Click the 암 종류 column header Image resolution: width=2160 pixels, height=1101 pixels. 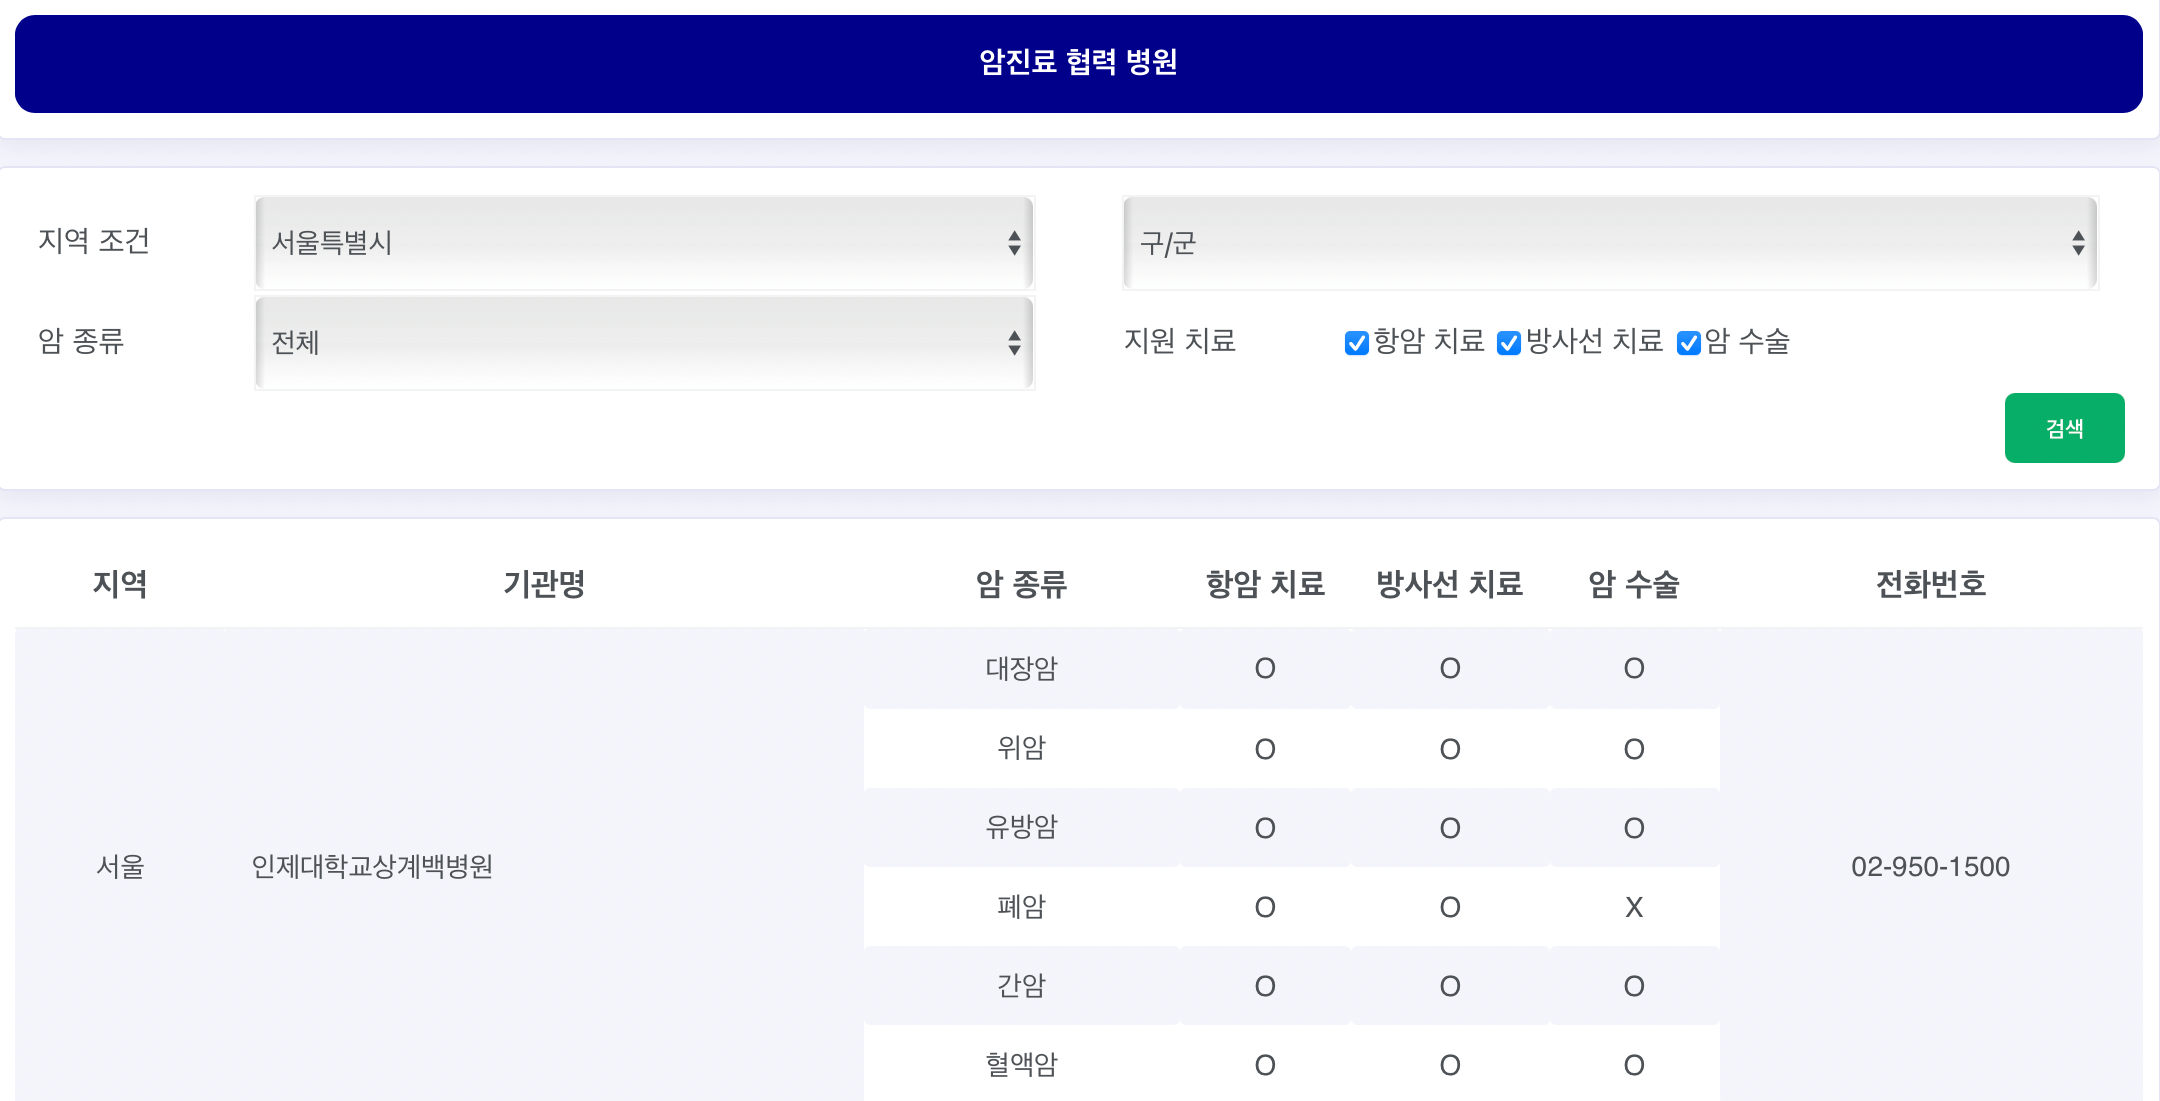(x=1021, y=584)
